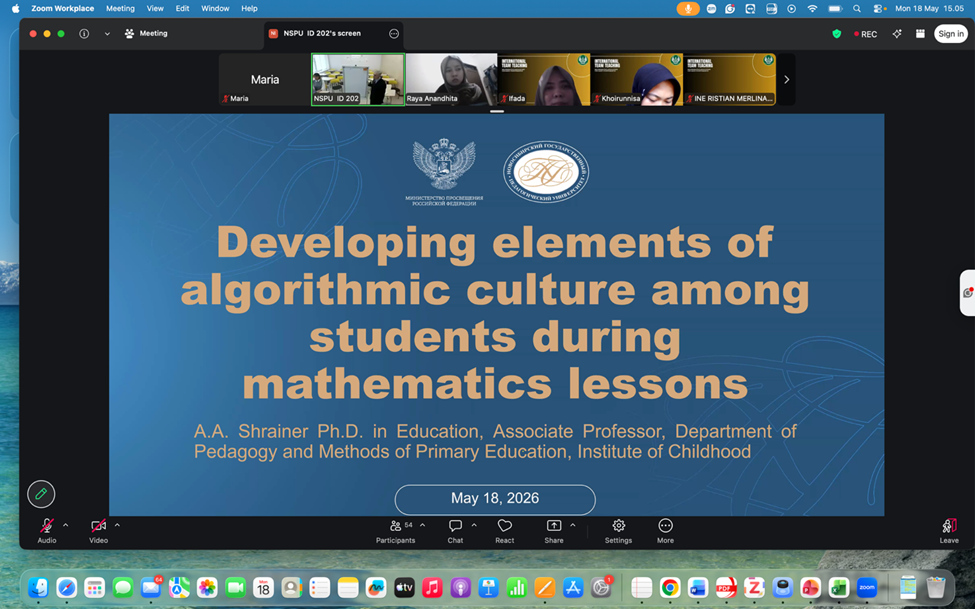Open the Participants panel
The width and height of the screenshot is (975, 609).
pyautogui.click(x=395, y=531)
